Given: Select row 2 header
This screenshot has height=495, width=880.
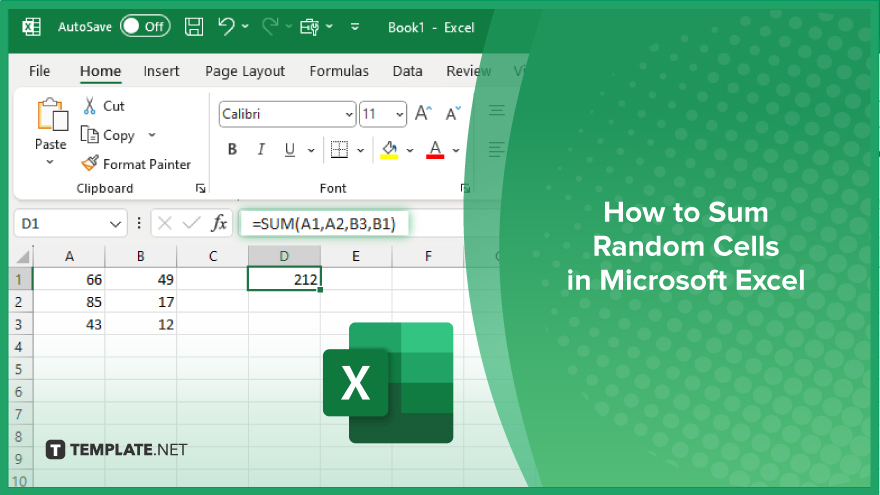Looking at the screenshot, I should pos(20,302).
